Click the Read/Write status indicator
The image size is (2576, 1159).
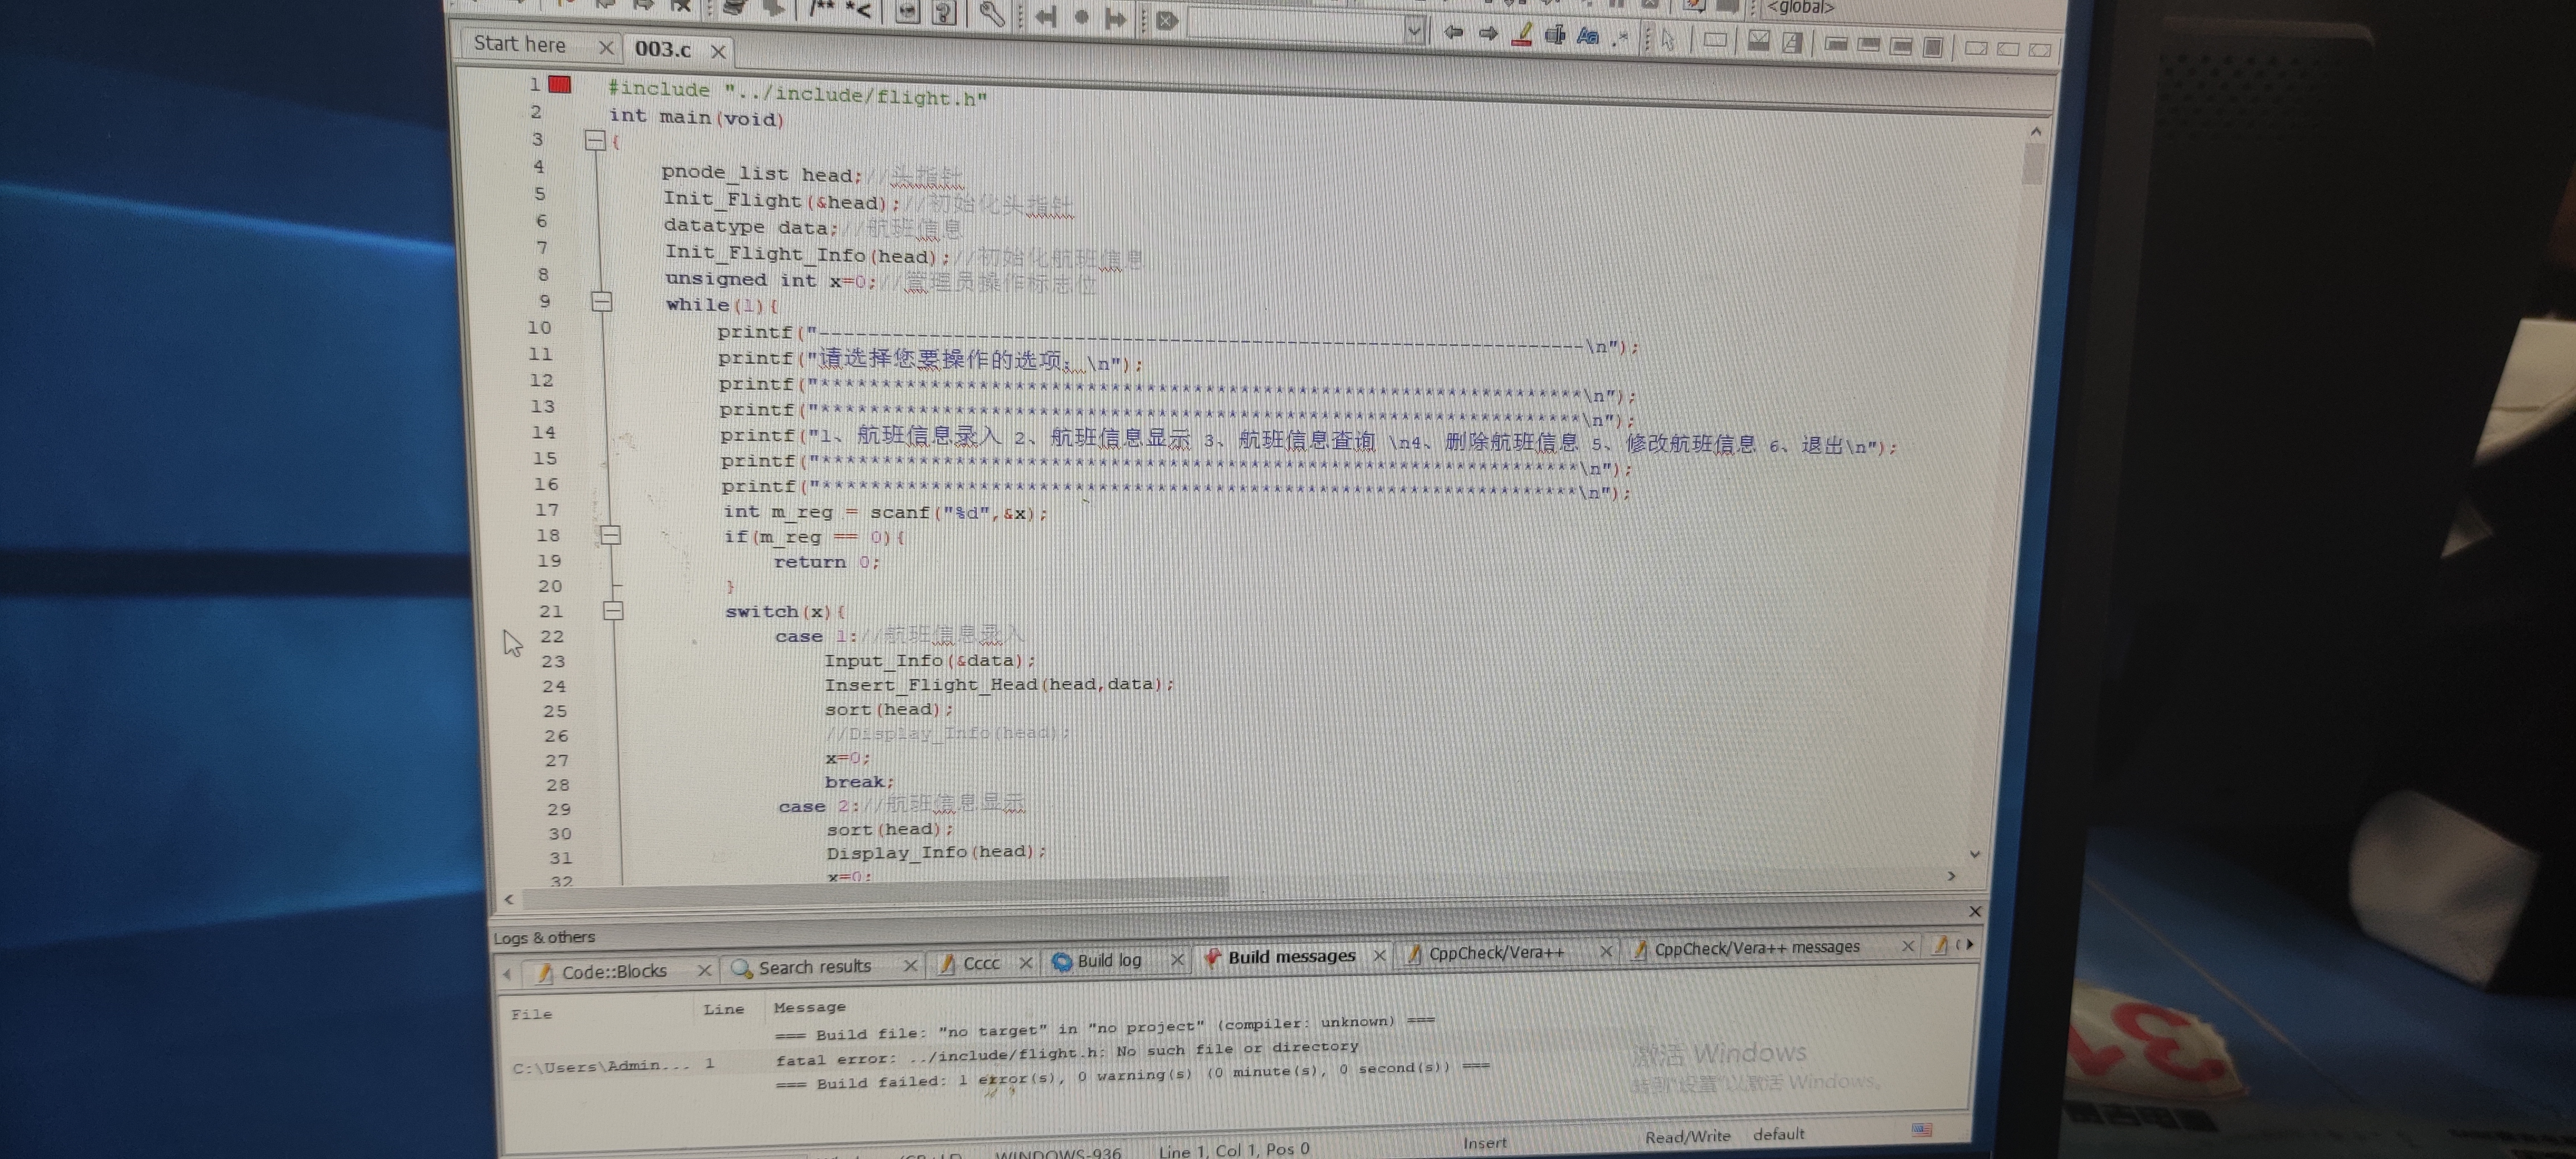(x=1687, y=1137)
